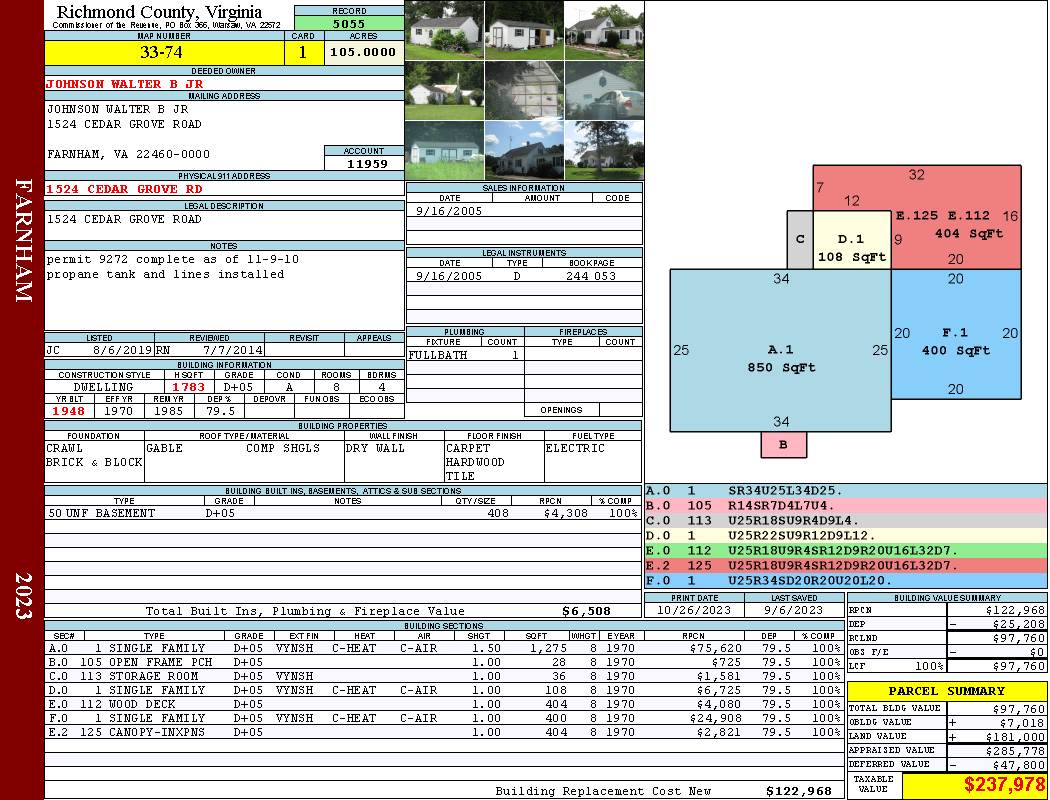Select the gray C.0 113 legend row
Screen dimensions: 1050x800
846,520
